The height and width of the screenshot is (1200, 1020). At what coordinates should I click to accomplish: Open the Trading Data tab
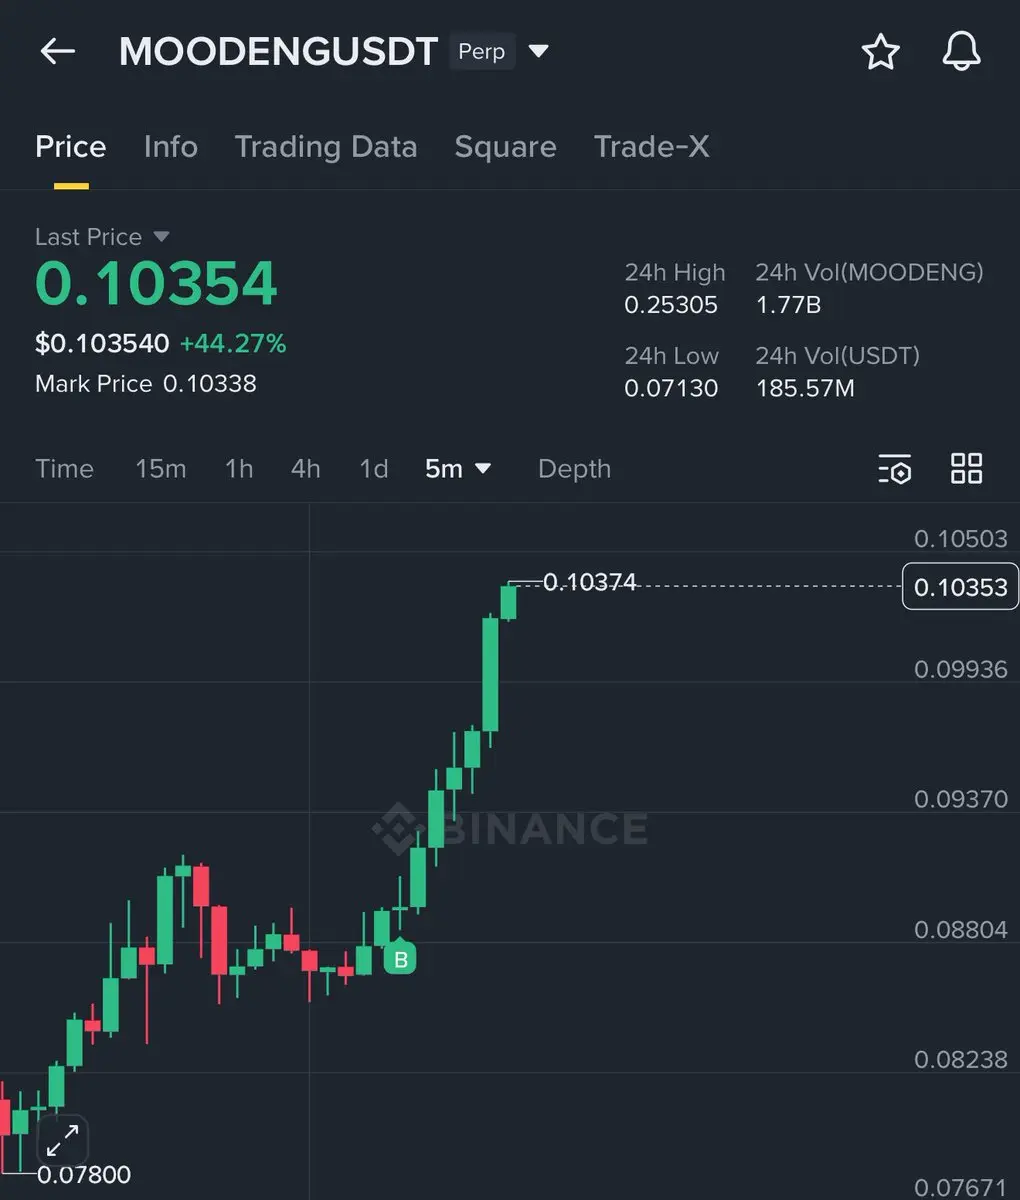point(326,147)
